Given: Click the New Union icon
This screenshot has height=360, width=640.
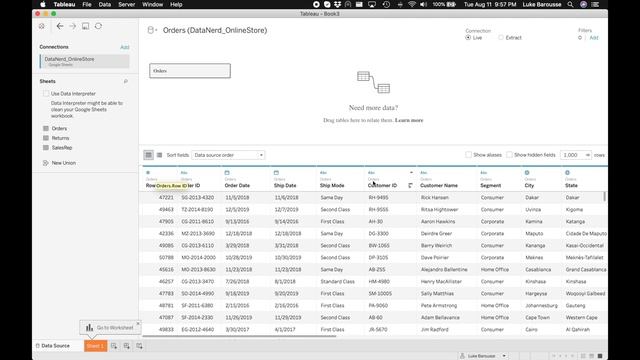Looking at the screenshot, I should coord(46,163).
